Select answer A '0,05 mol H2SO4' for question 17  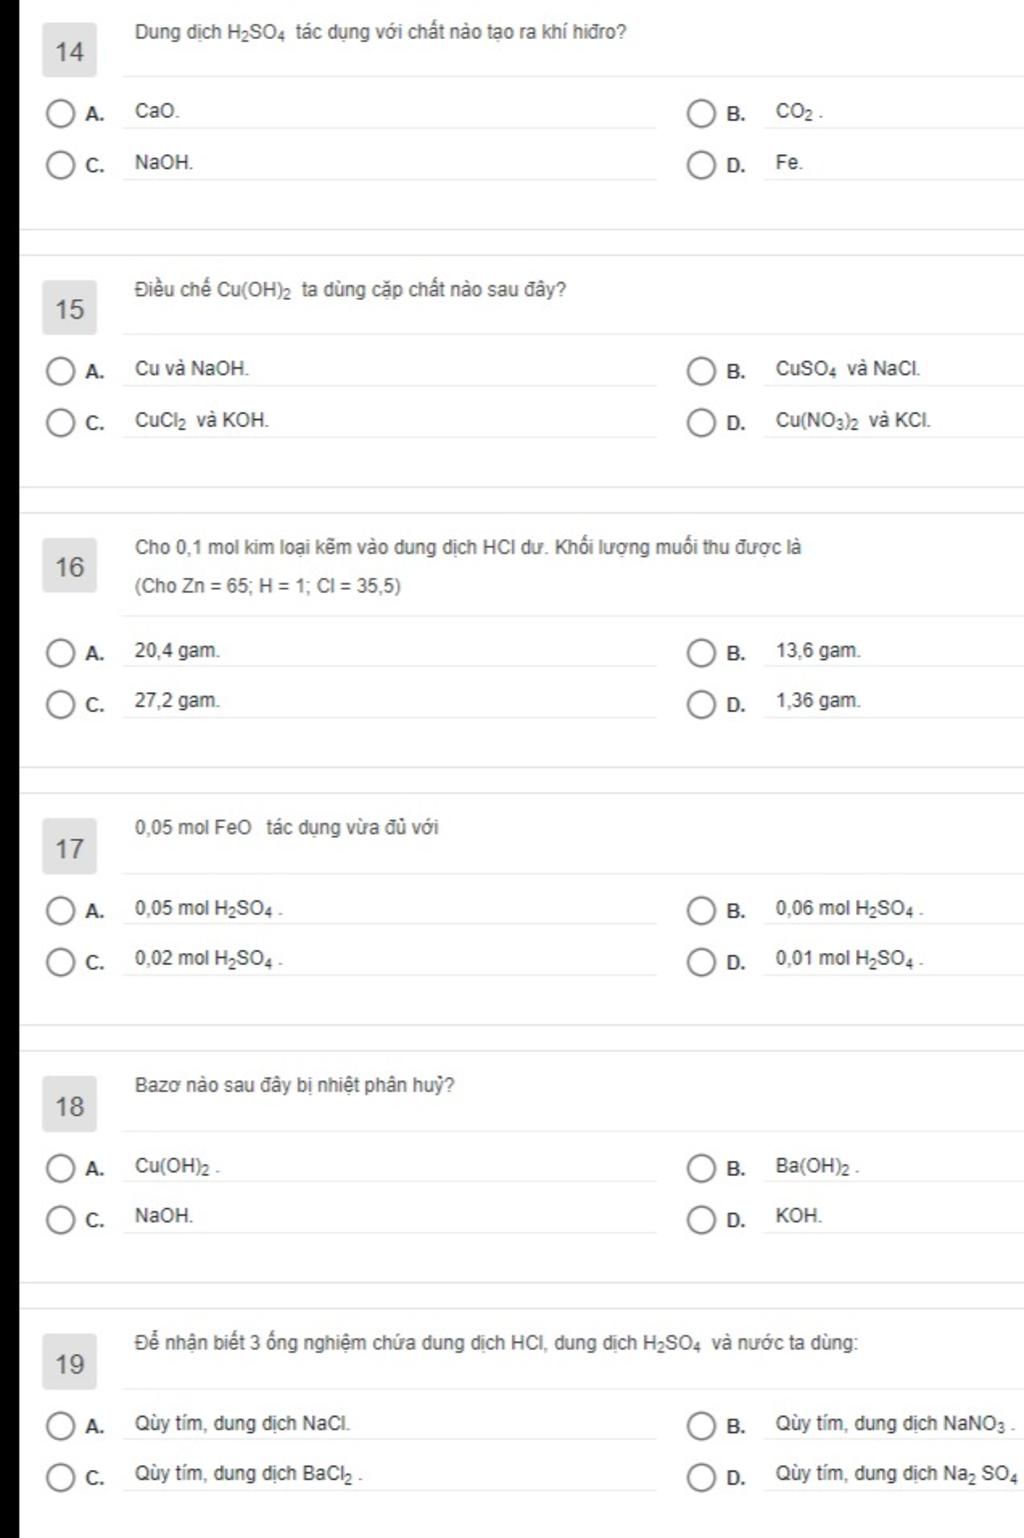click(61, 911)
